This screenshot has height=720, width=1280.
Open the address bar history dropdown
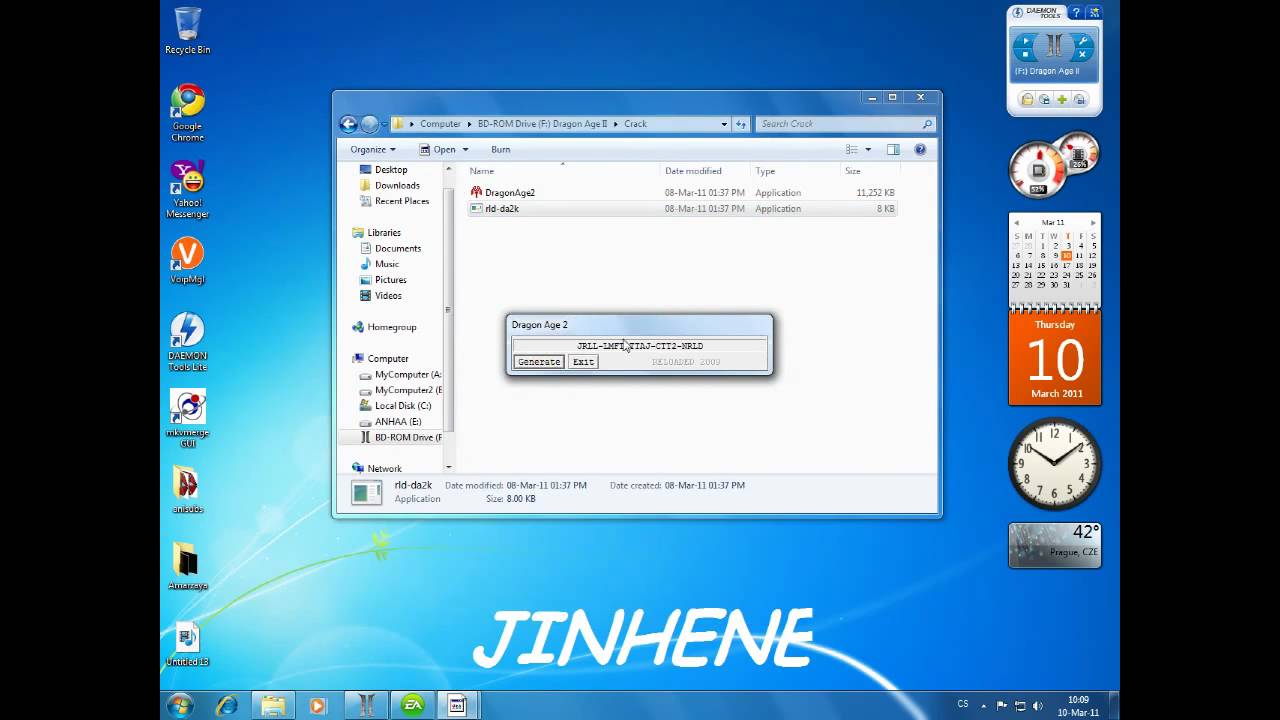point(724,124)
